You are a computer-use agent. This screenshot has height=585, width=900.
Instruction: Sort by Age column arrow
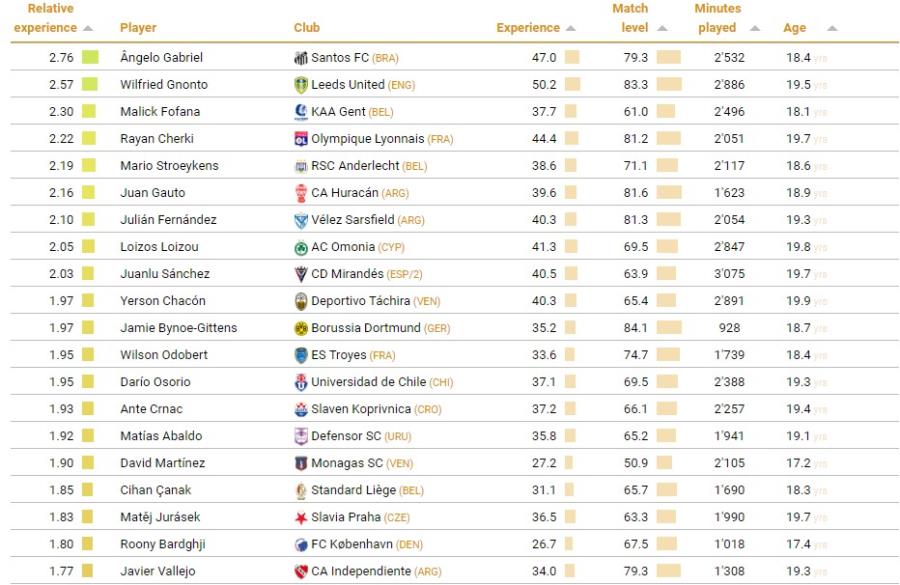pyautogui.click(x=832, y=28)
